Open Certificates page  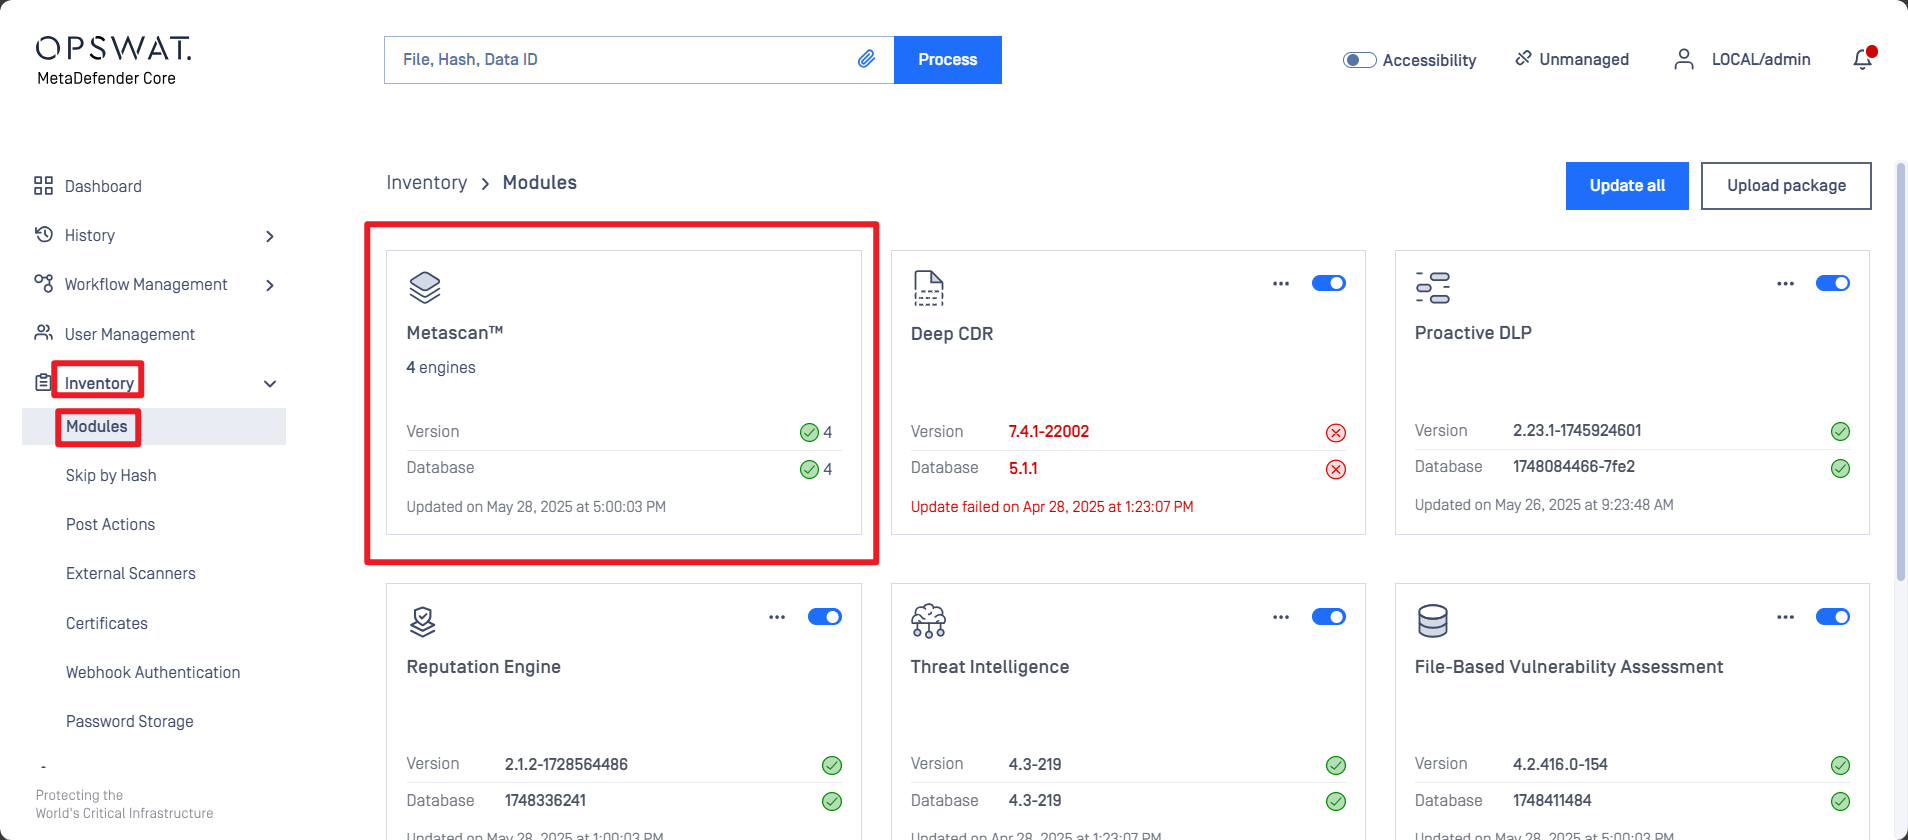tap(107, 623)
